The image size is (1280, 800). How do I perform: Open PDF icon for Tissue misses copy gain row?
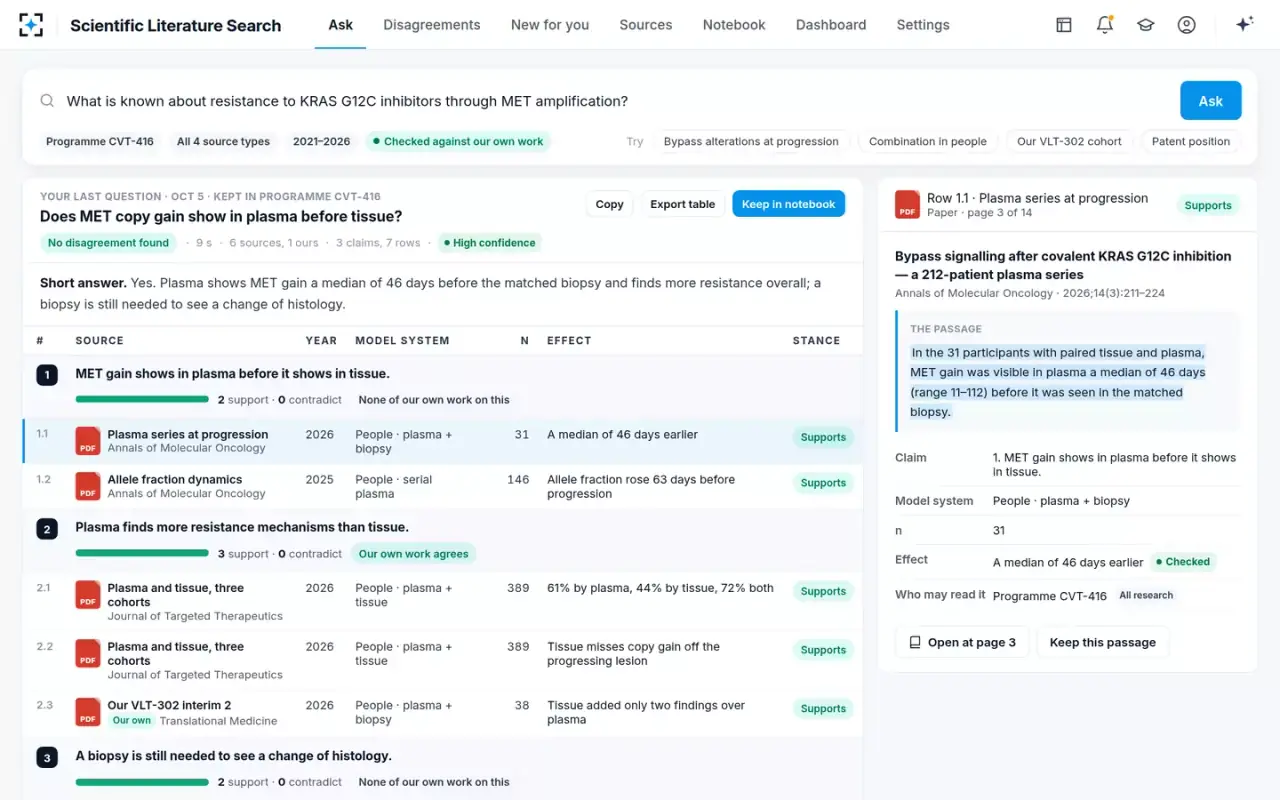coord(88,654)
